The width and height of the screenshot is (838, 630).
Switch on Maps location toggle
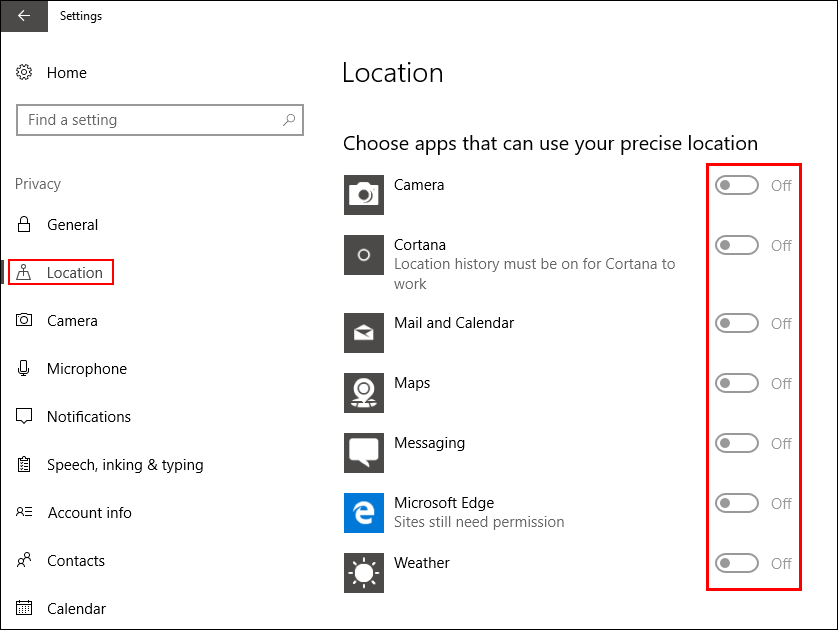click(736, 383)
